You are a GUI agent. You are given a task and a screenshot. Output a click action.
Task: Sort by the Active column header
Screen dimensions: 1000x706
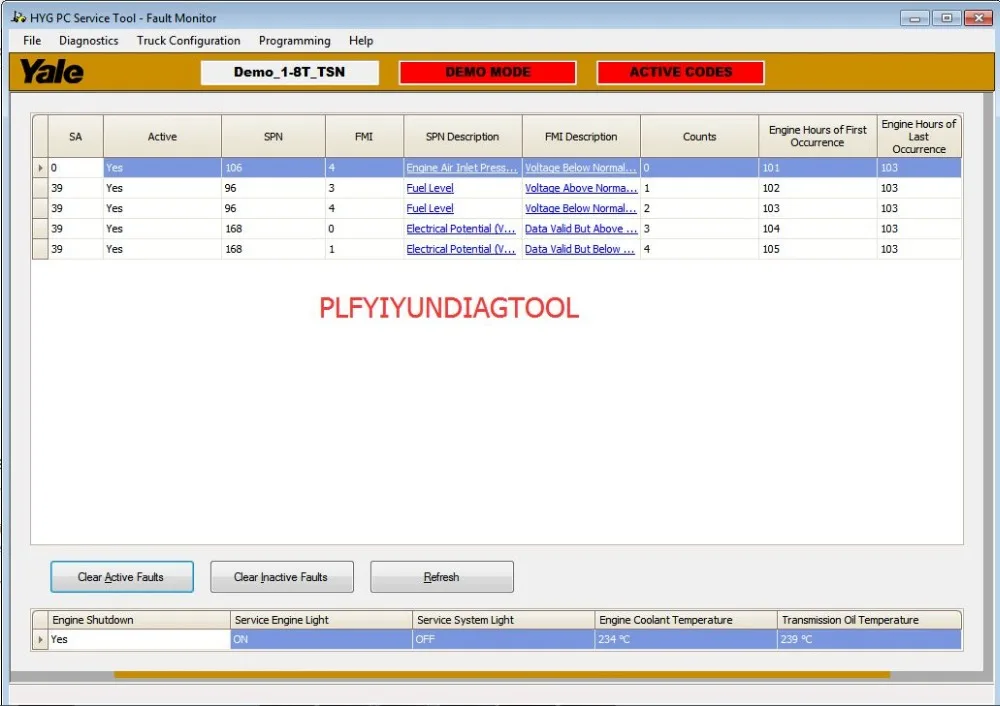(162, 136)
